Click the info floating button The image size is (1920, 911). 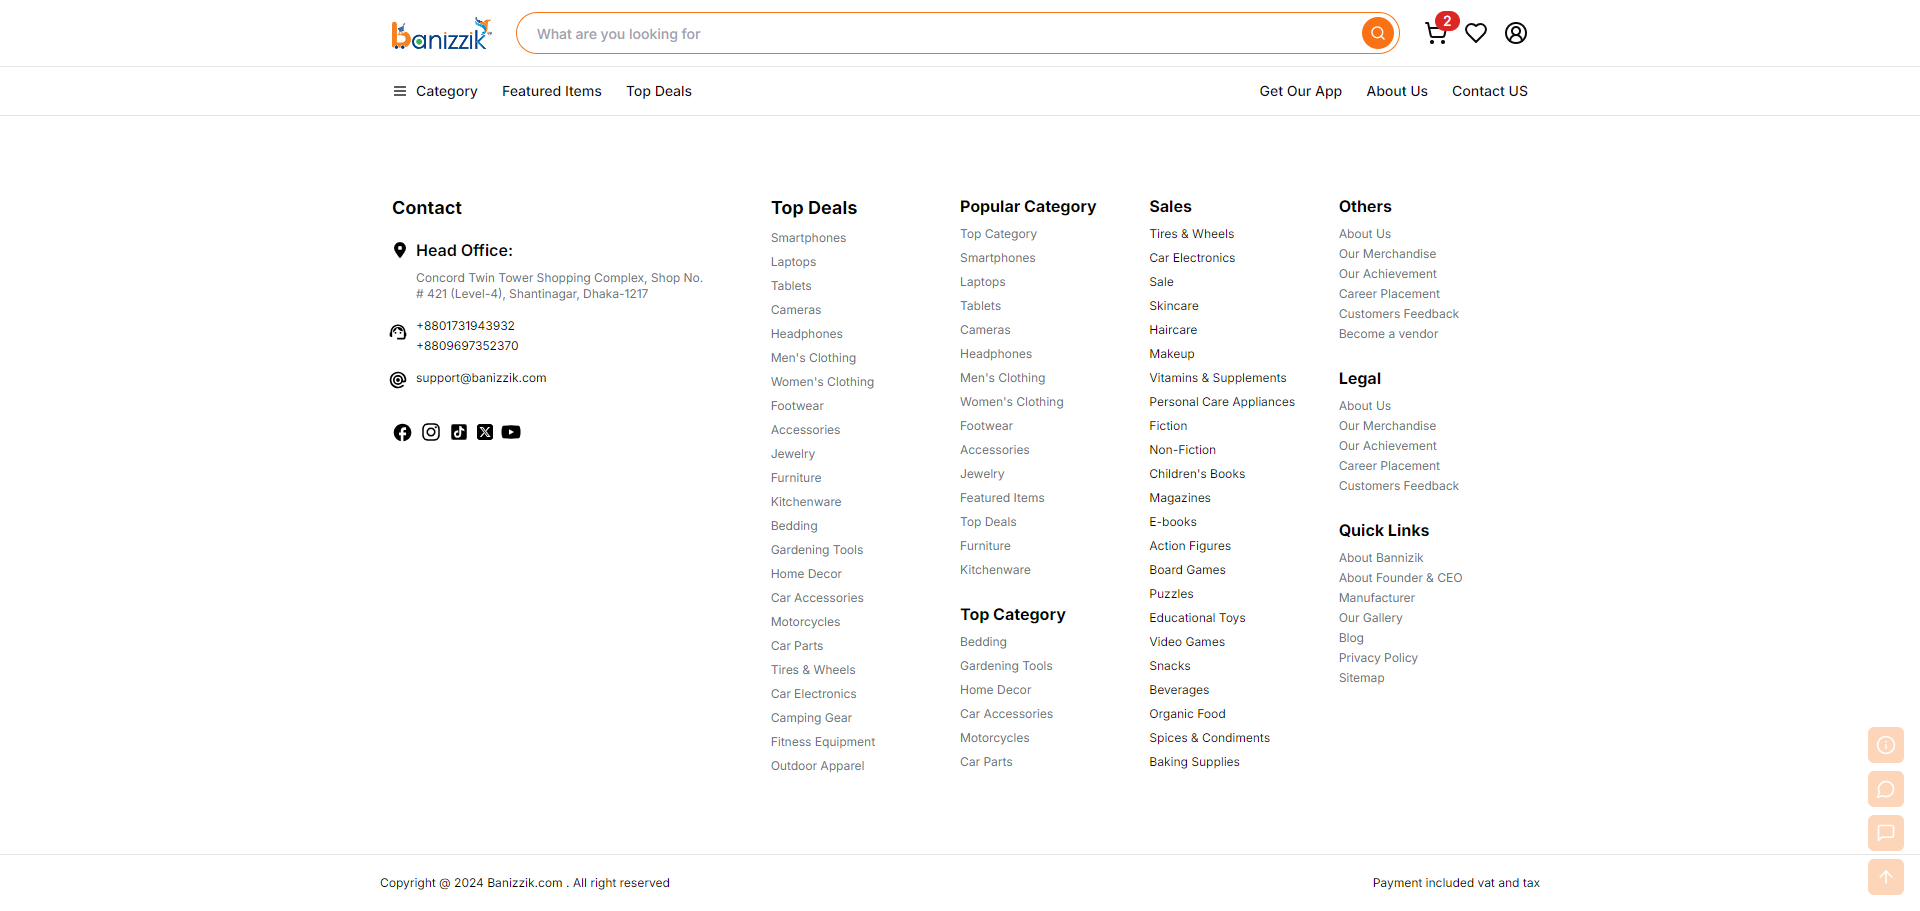coord(1886,745)
